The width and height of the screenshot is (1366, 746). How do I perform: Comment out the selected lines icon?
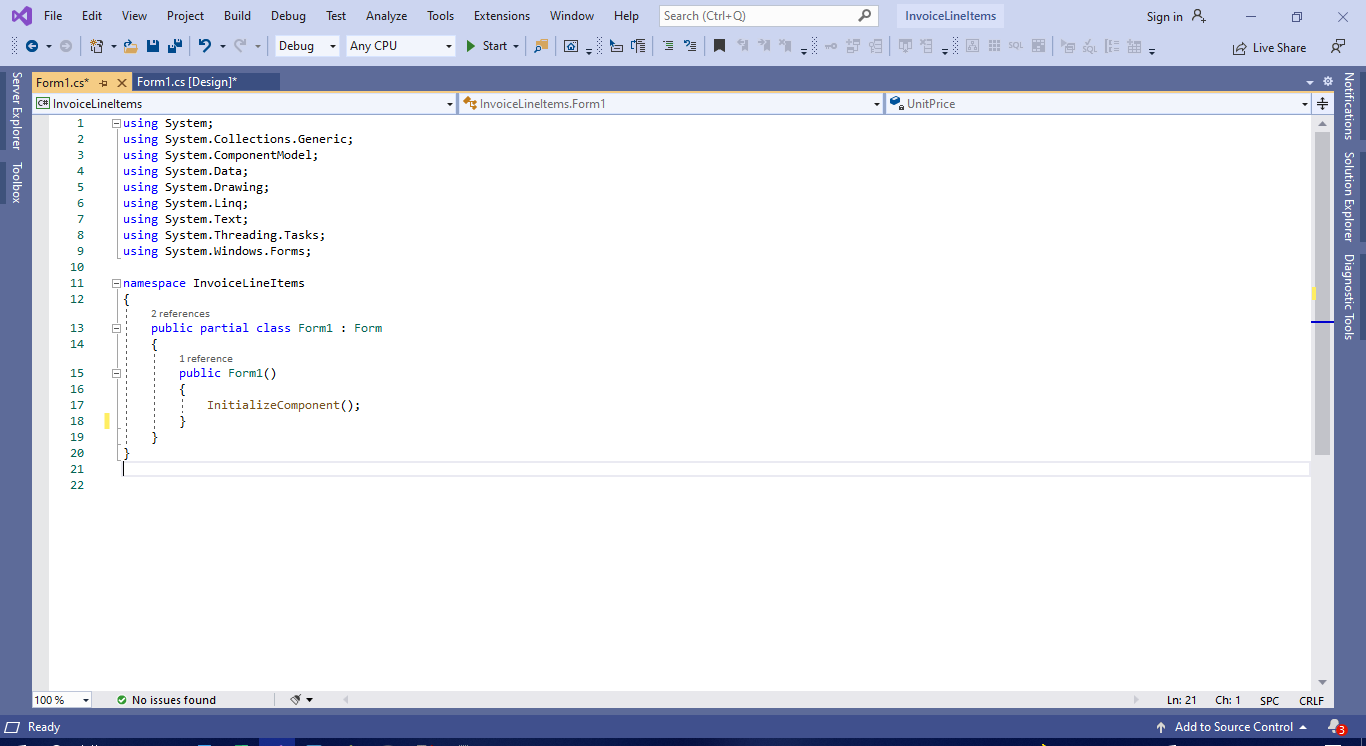668,46
